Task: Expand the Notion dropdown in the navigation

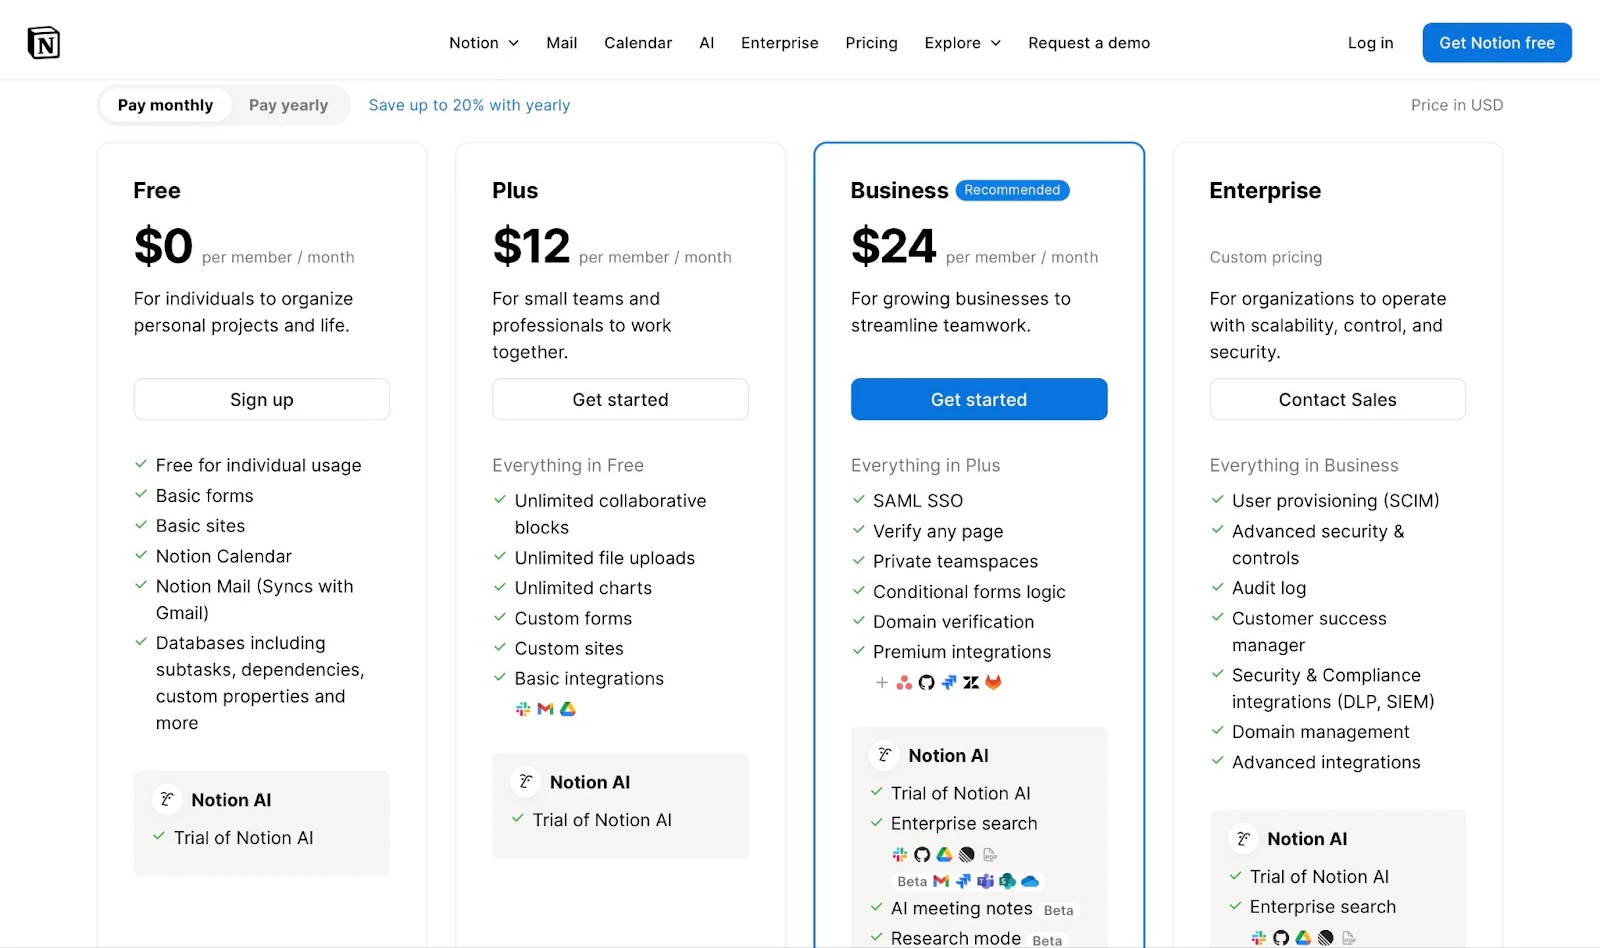Action: [484, 43]
